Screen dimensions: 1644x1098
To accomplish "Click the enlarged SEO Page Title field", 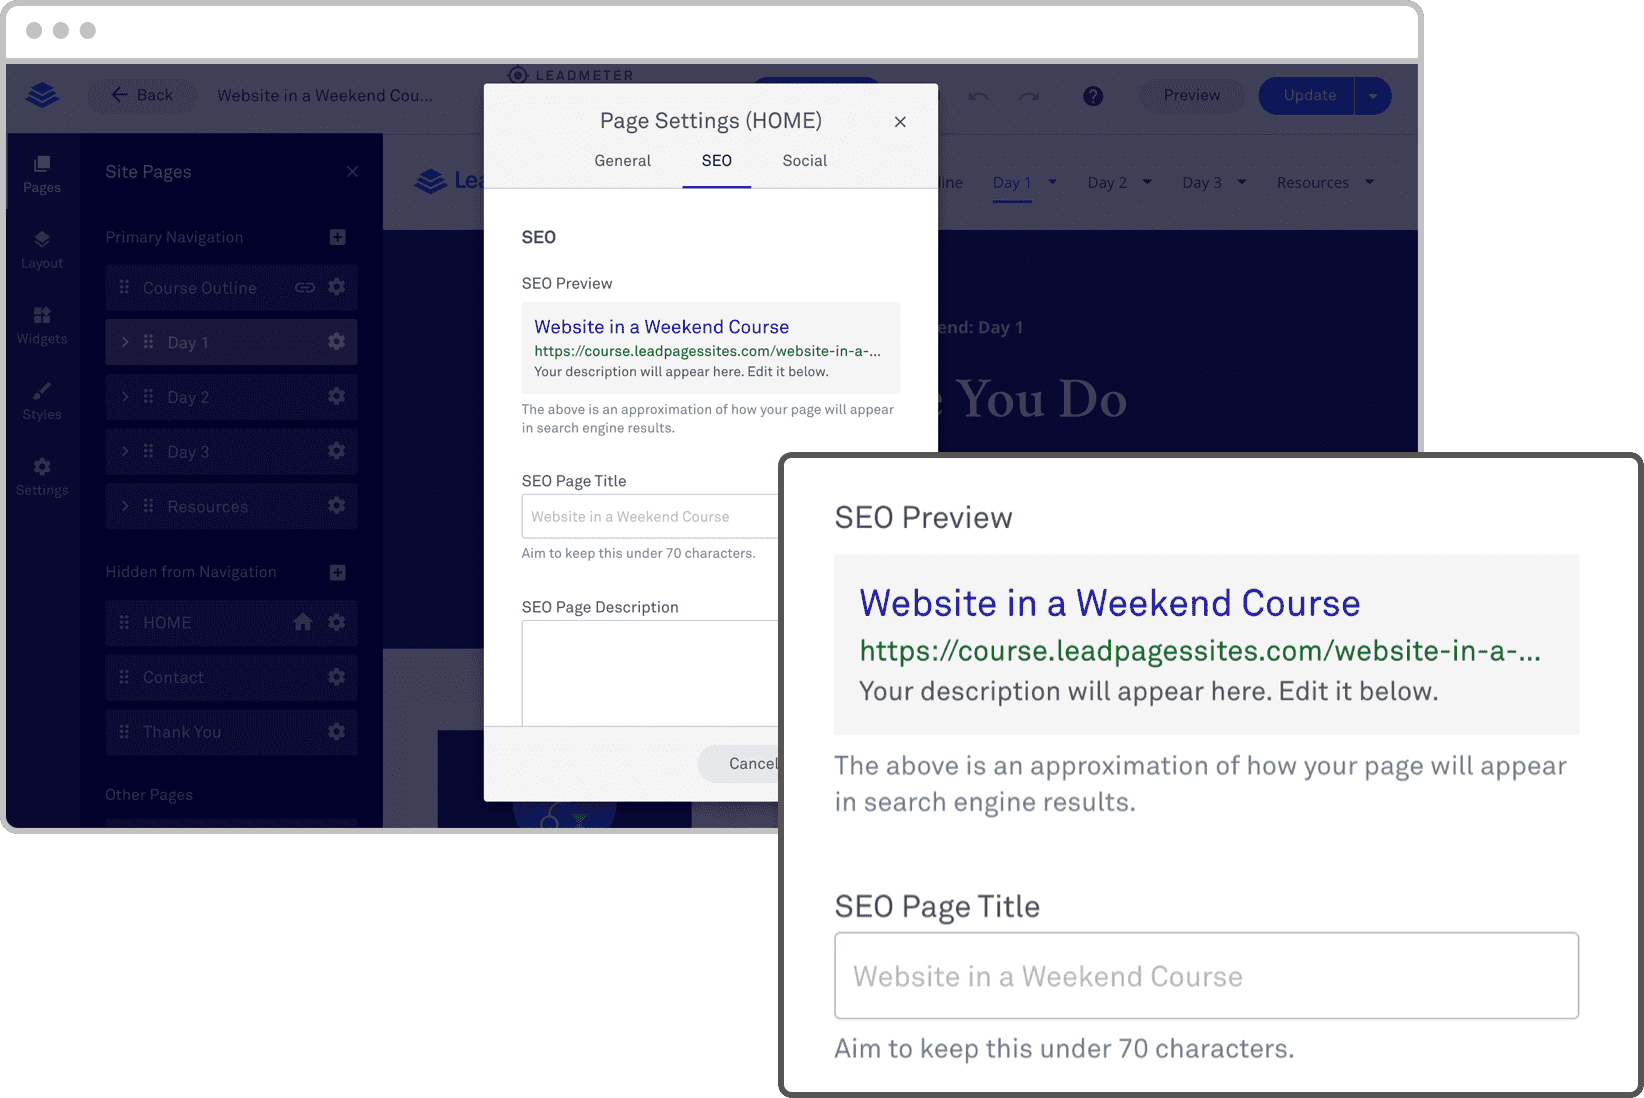I will pos(1206,976).
